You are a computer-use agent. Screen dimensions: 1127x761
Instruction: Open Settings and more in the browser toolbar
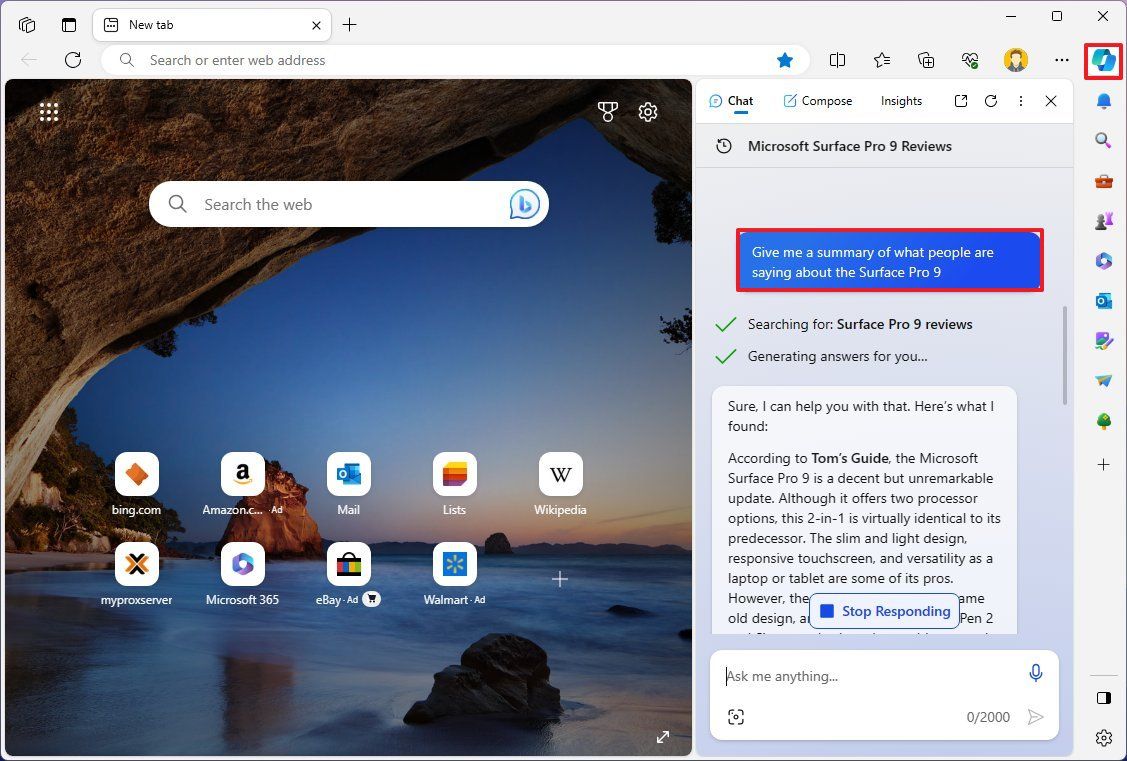(x=1062, y=60)
